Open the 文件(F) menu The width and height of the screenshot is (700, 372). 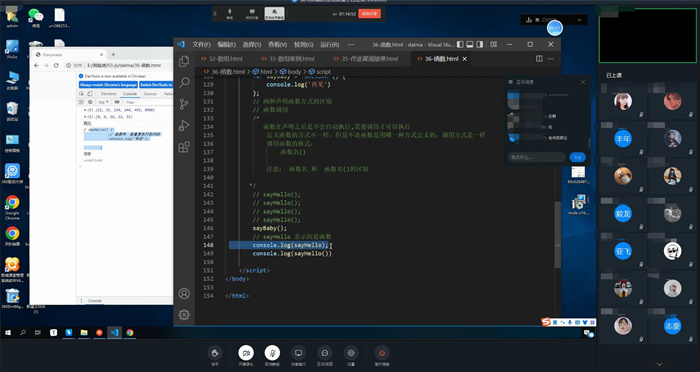pyautogui.click(x=201, y=44)
